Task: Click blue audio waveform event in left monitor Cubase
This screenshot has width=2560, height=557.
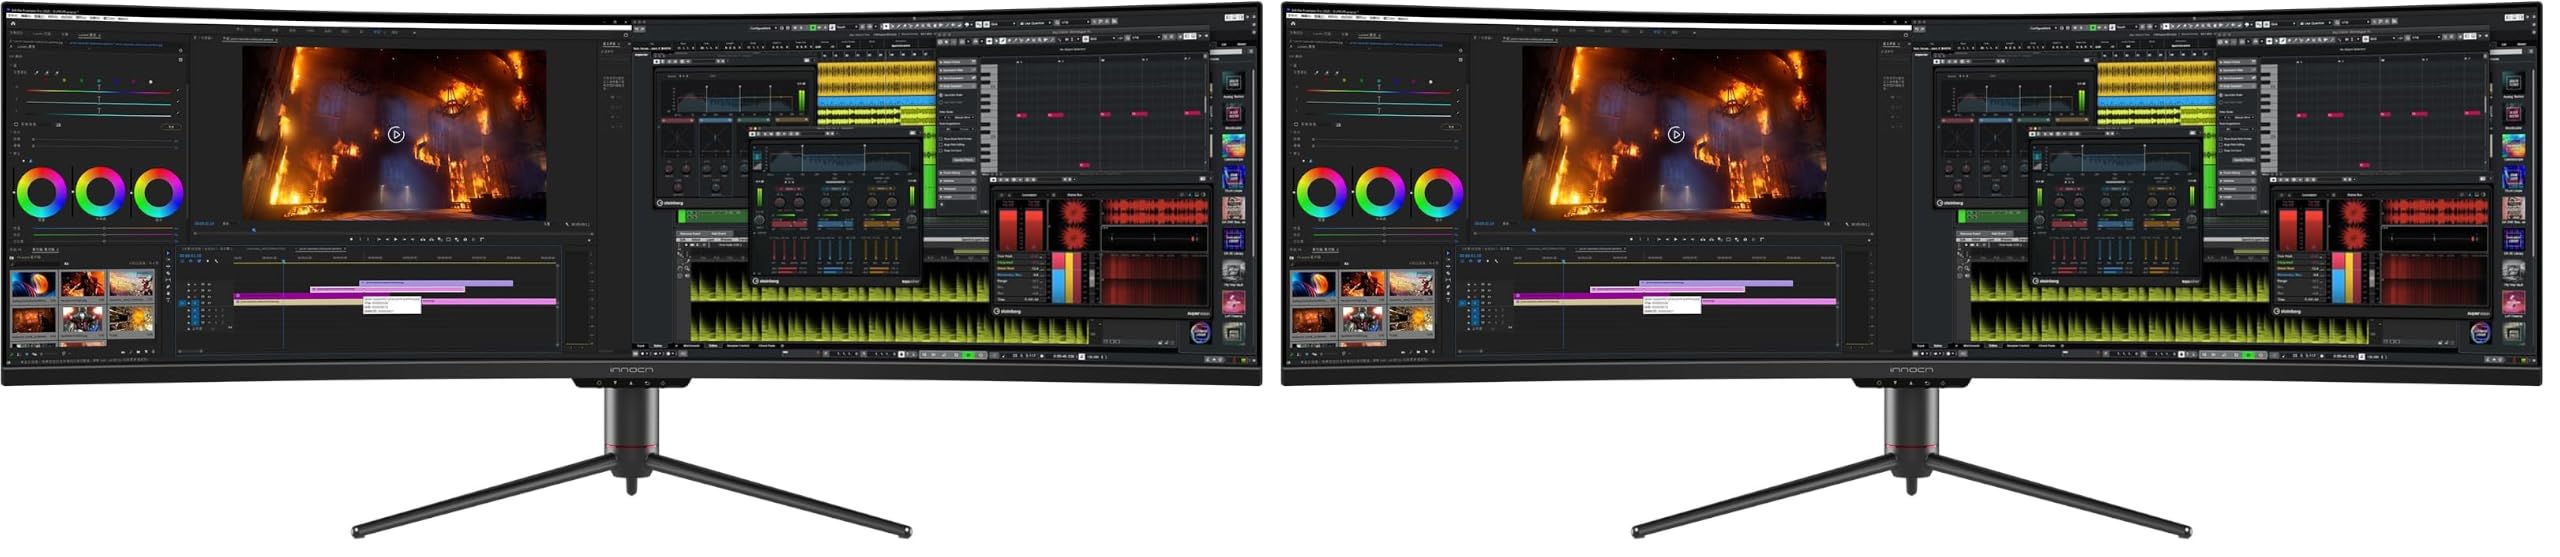Action: 876,103
